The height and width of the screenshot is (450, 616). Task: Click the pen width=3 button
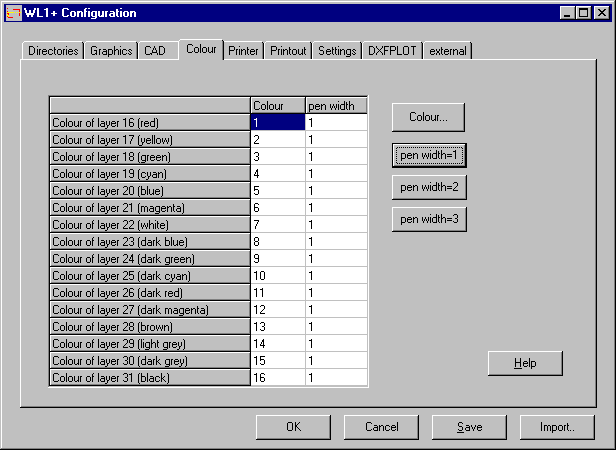click(x=428, y=218)
